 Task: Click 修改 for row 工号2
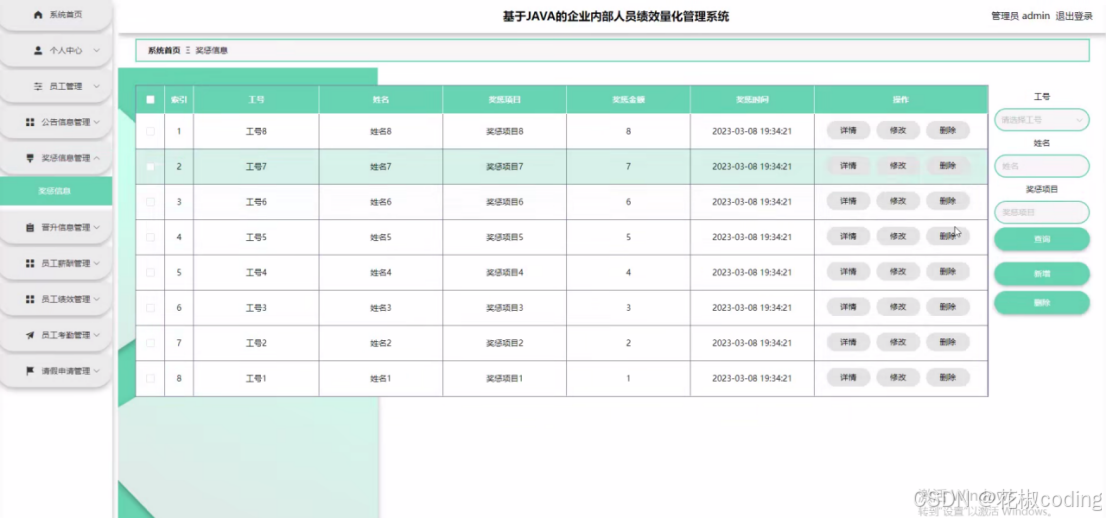(x=898, y=342)
